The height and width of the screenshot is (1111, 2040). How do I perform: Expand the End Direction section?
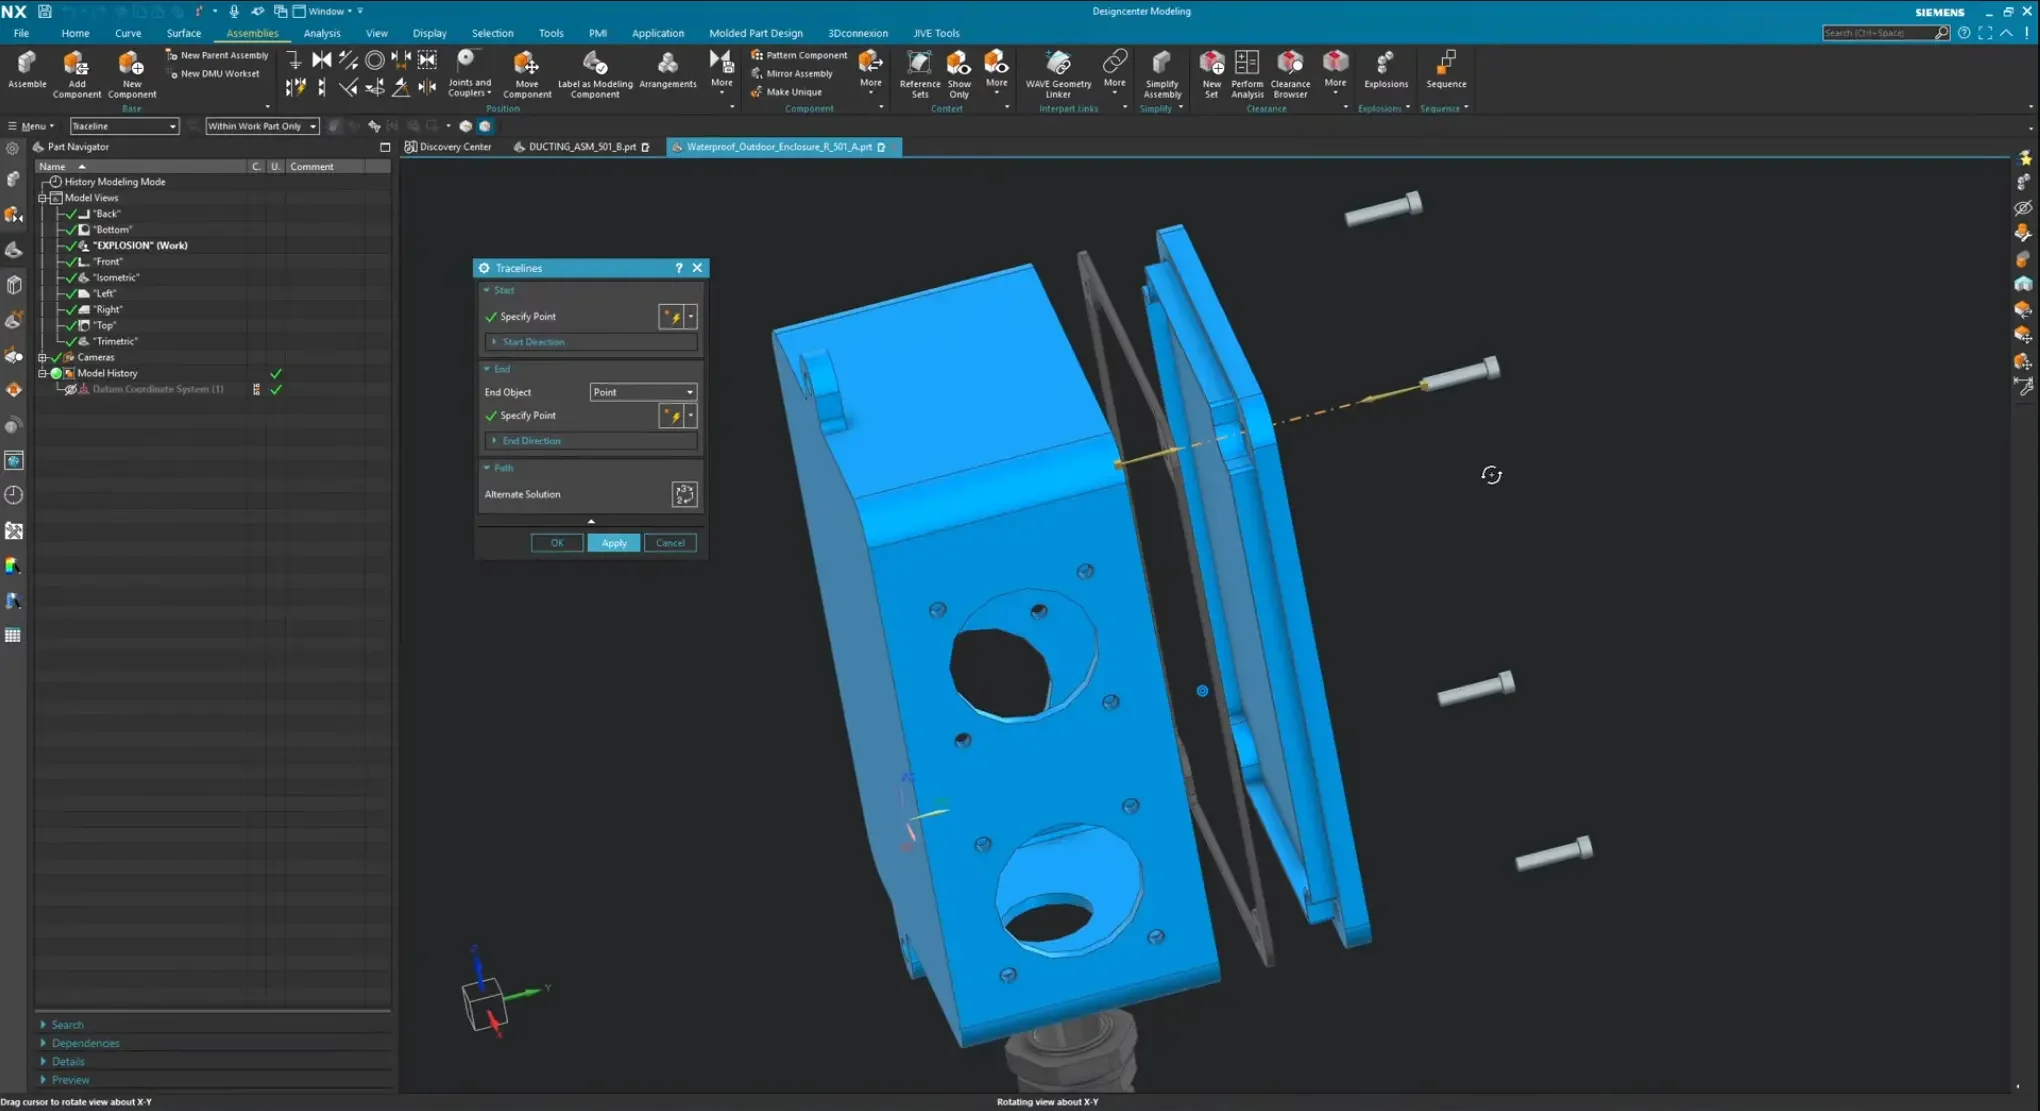(x=591, y=441)
